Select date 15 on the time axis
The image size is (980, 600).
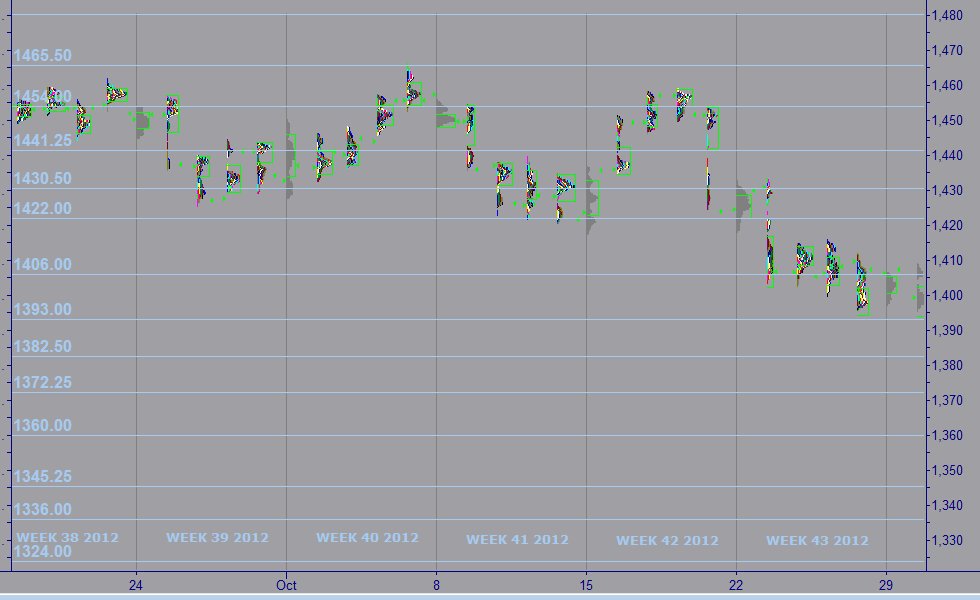pyautogui.click(x=586, y=584)
